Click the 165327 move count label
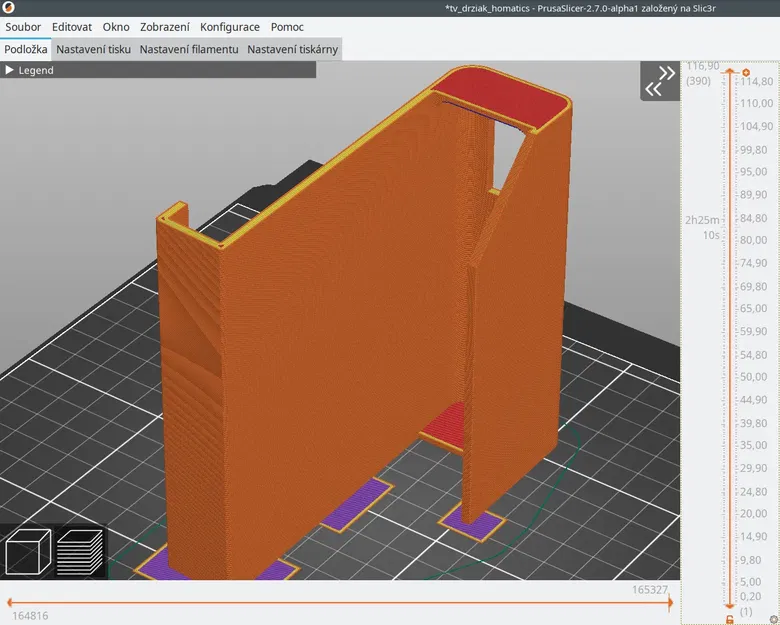780x625 pixels. pos(650,590)
